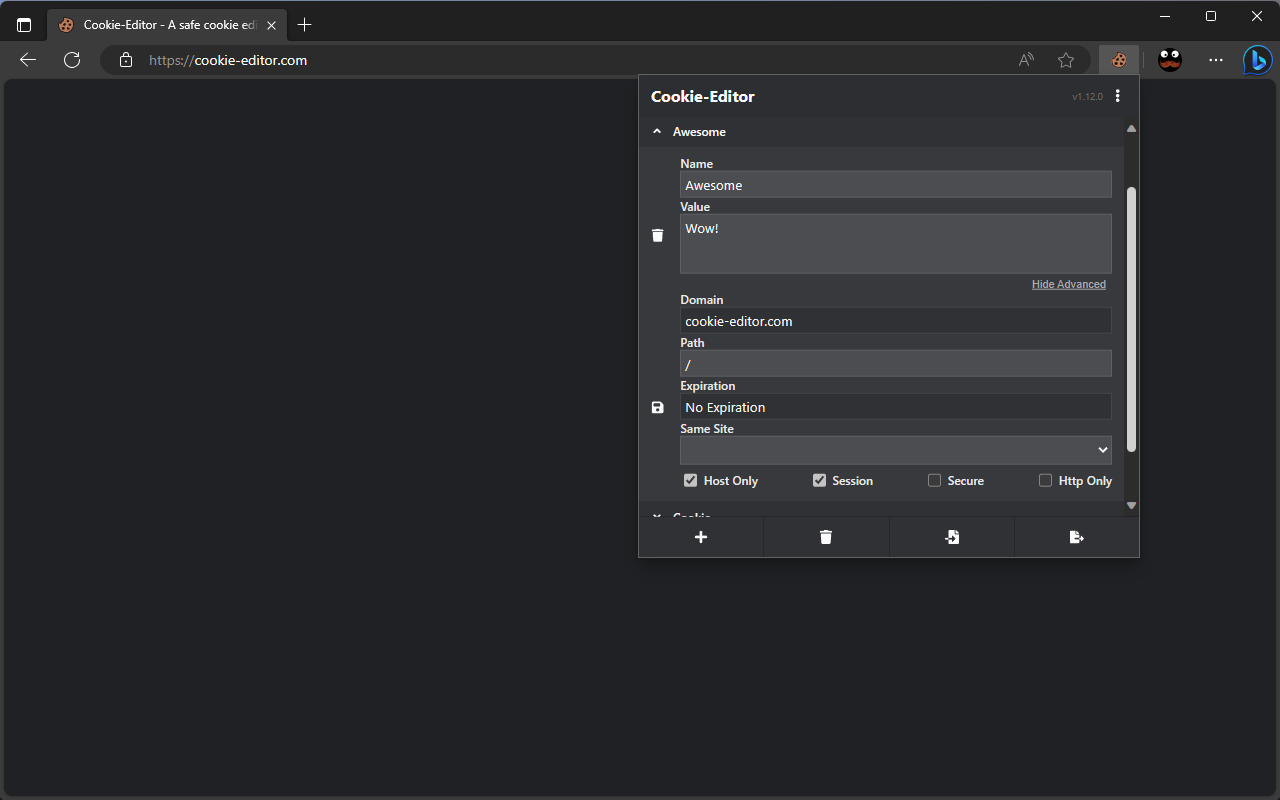Click the Import cookies button
This screenshot has width=1280, height=800.
pos(952,537)
